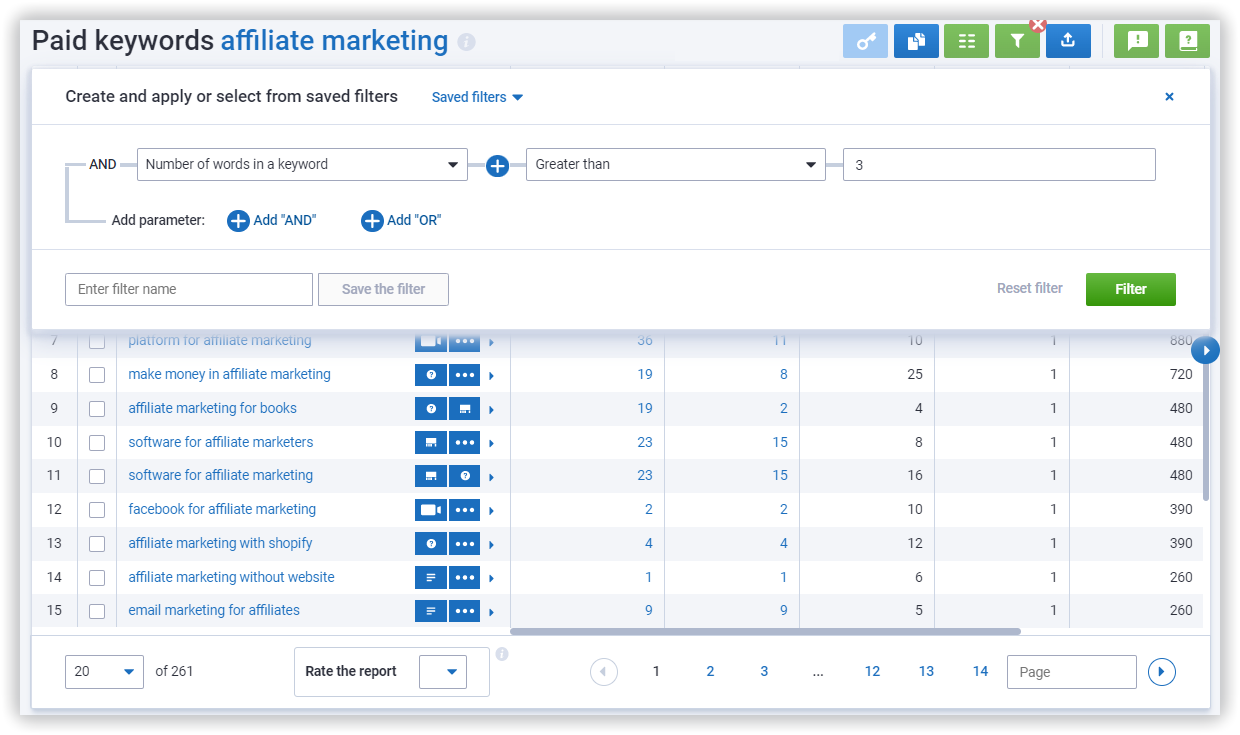The width and height of the screenshot is (1240, 735).
Task: Open affiliate marketing with shopify keyword link
Action: point(220,543)
